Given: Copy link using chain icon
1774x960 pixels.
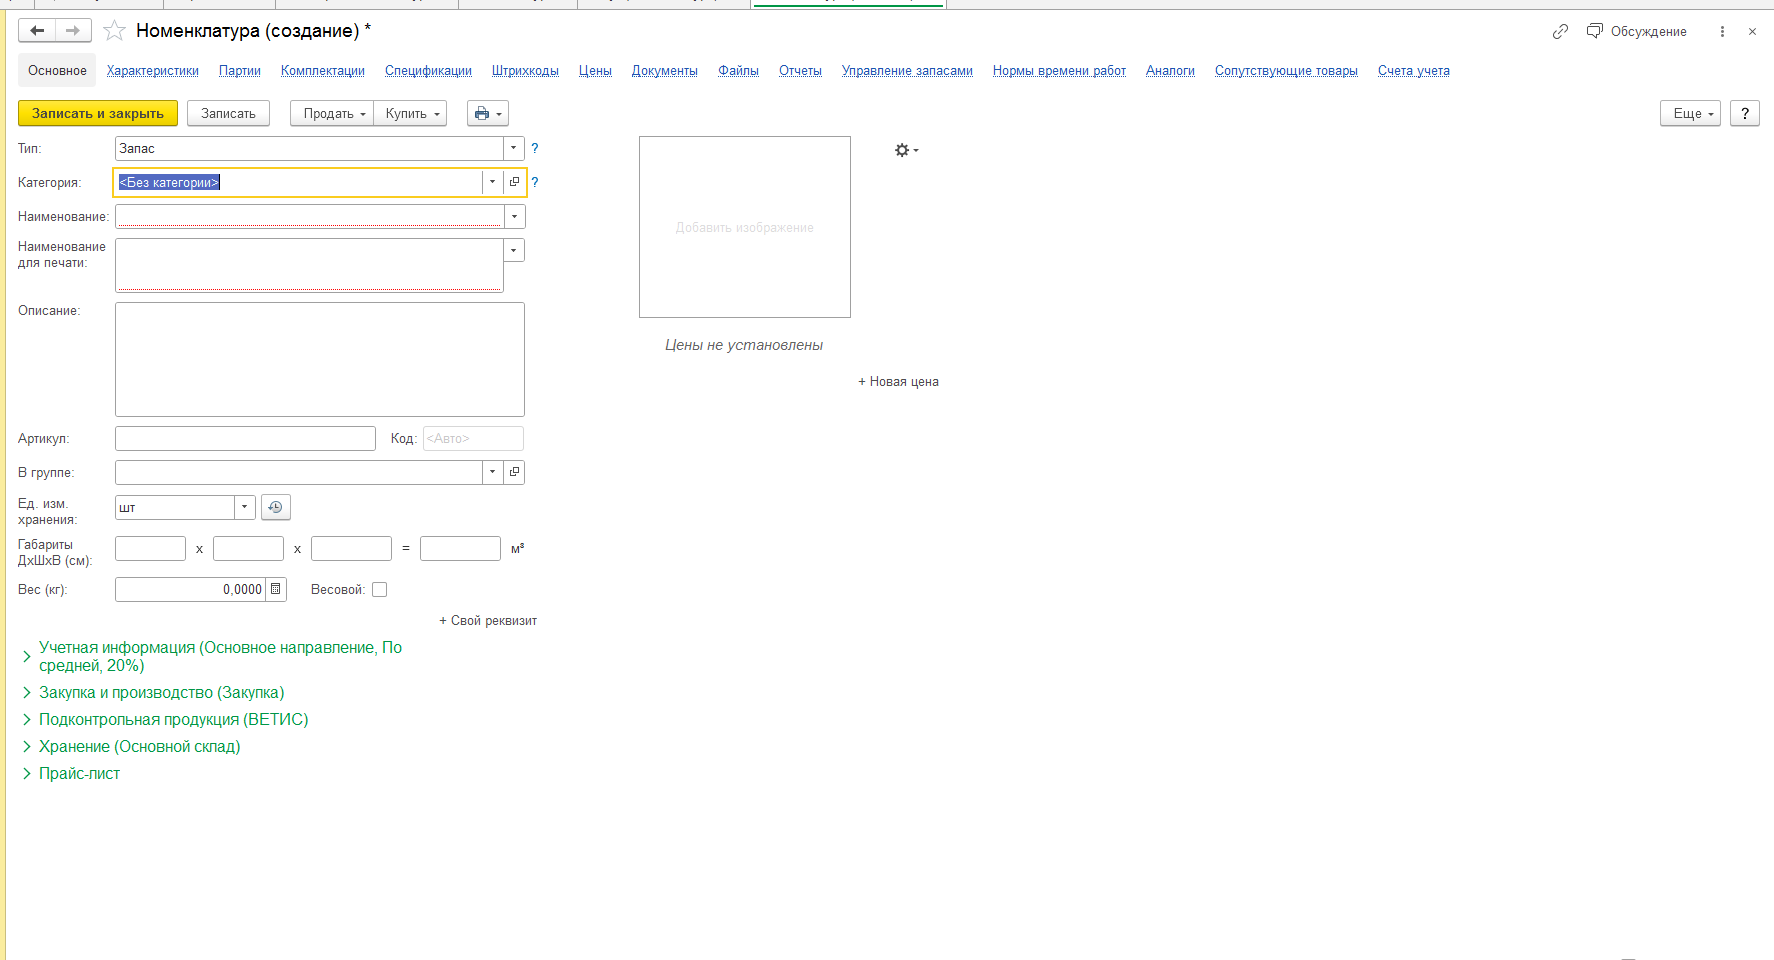Looking at the screenshot, I should 1560,32.
